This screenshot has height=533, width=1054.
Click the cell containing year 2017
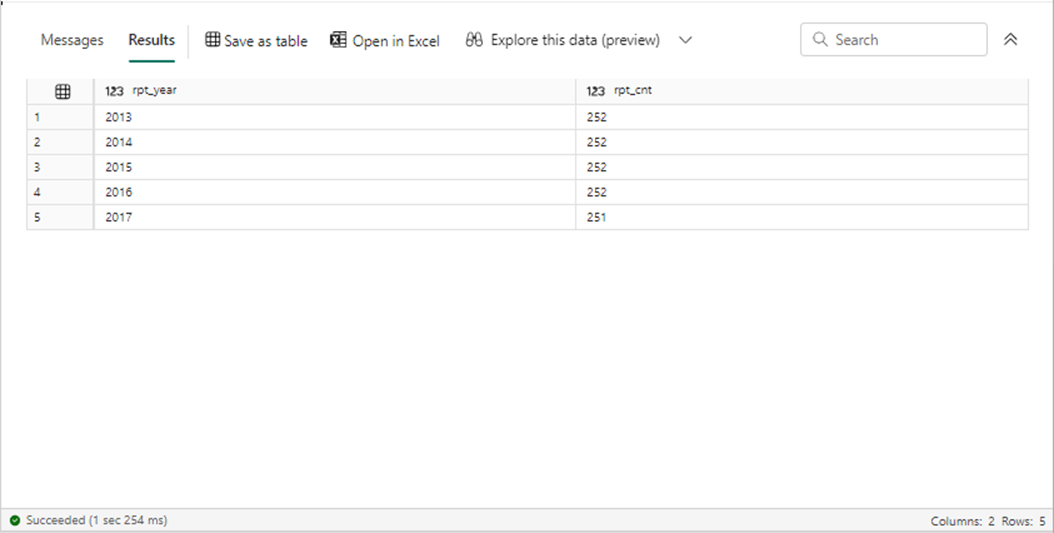[118, 217]
